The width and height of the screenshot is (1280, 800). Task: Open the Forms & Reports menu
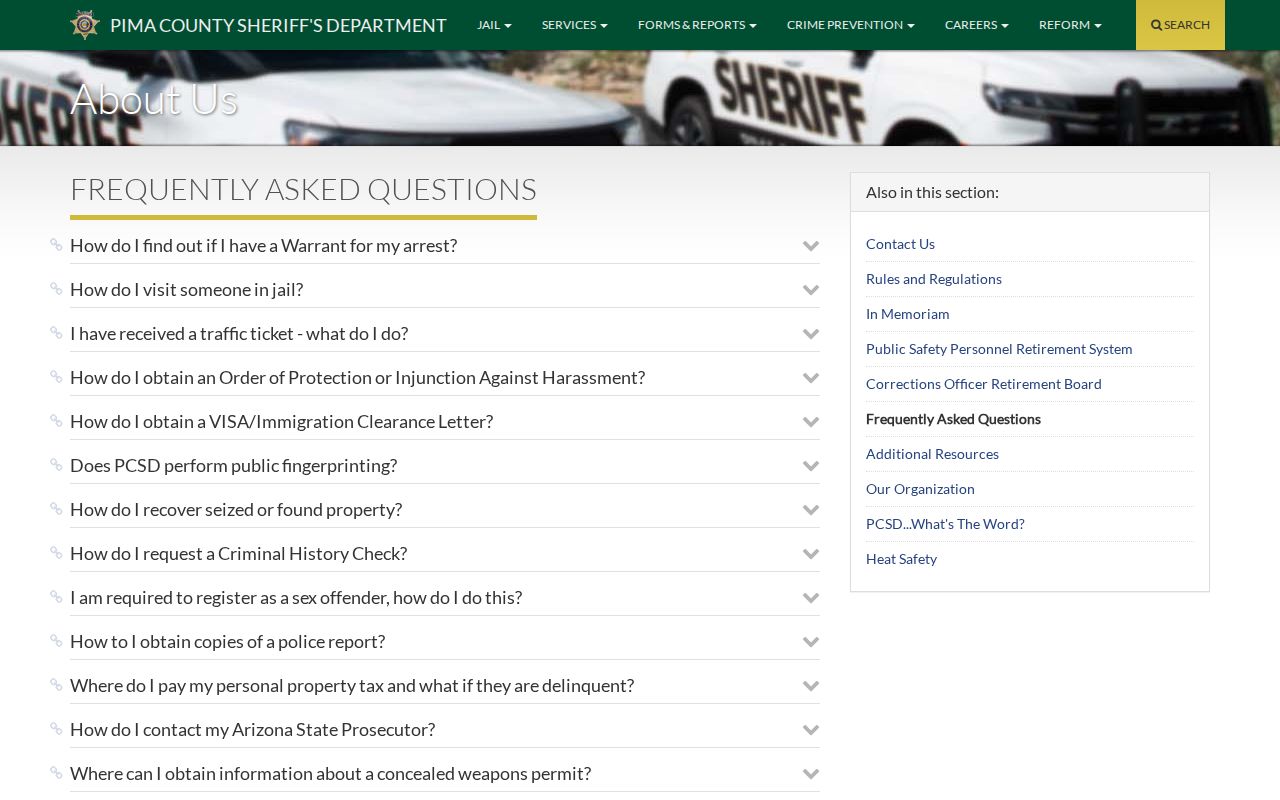[x=697, y=25]
